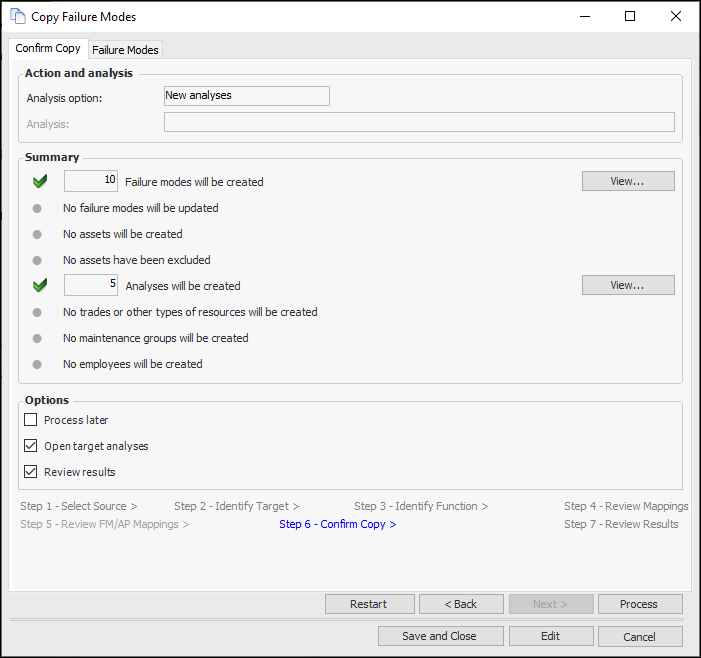
Task: Enable the Process later checkbox
Action: coord(31,420)
